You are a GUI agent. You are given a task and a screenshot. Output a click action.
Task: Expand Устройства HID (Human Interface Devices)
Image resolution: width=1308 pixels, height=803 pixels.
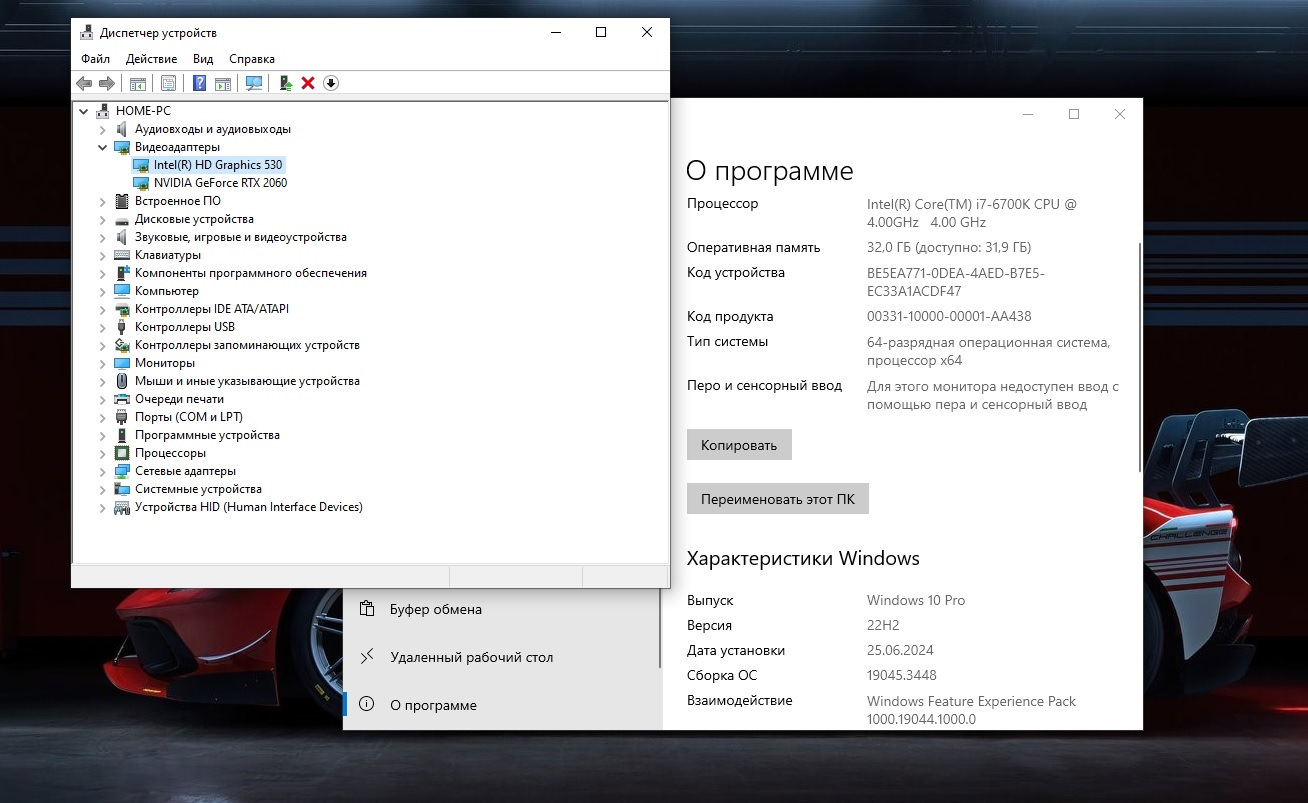(x=102, y=507)
